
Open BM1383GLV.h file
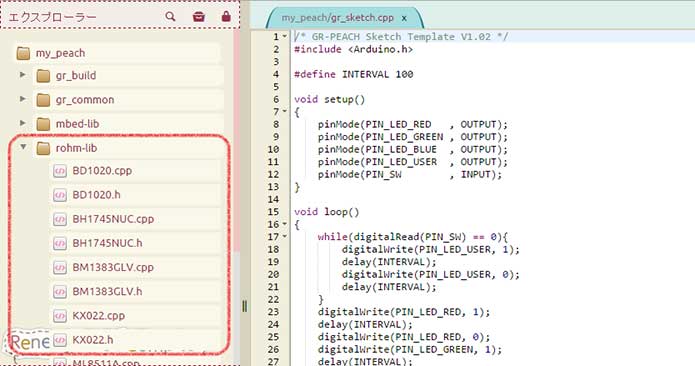[107, 292]
